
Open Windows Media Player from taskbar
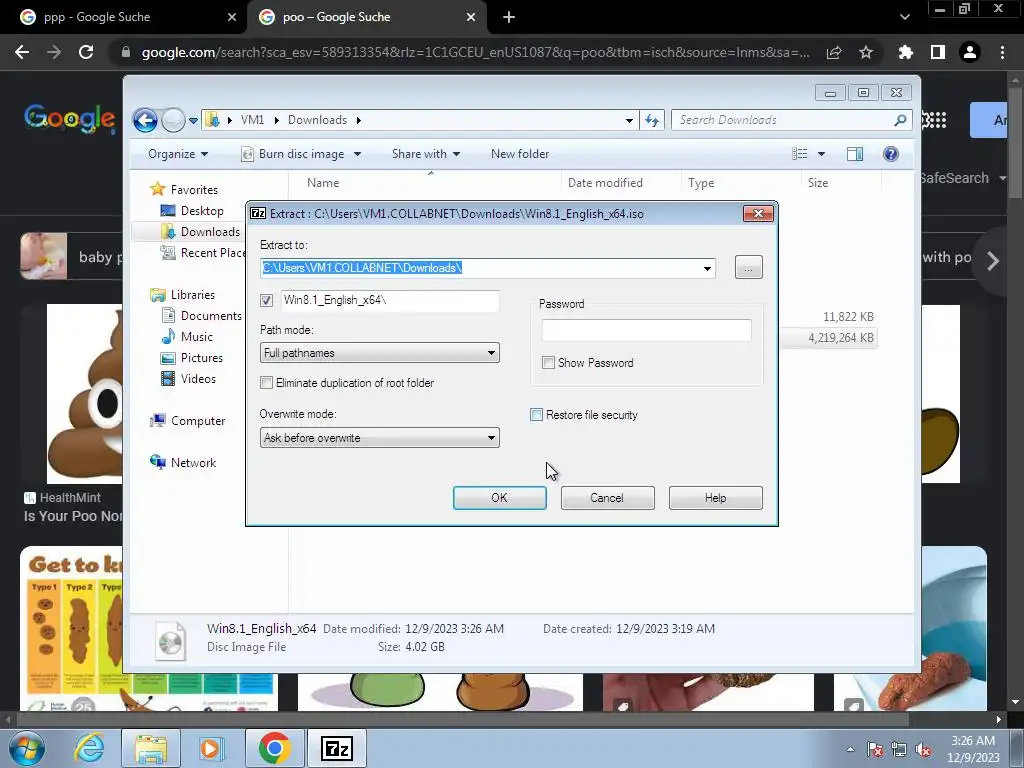click(x=210, y=748)
